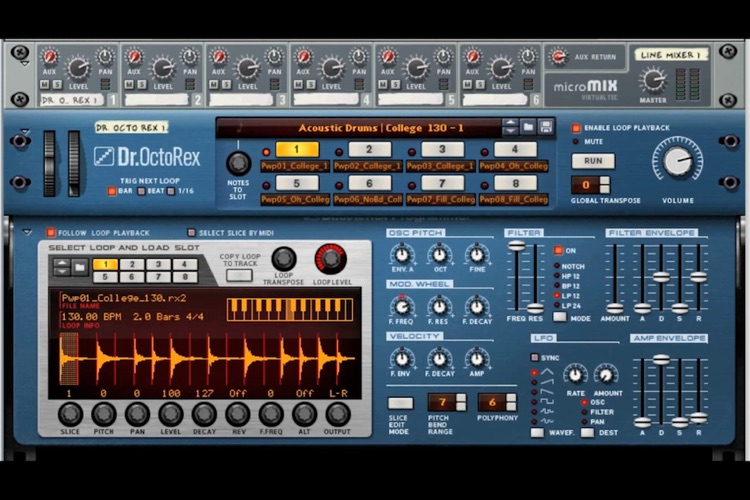Image resolution: width=750 pixels, height=500 pixels.
Task: Step loops with the loop select arrows
Action: tap(62, 267)
